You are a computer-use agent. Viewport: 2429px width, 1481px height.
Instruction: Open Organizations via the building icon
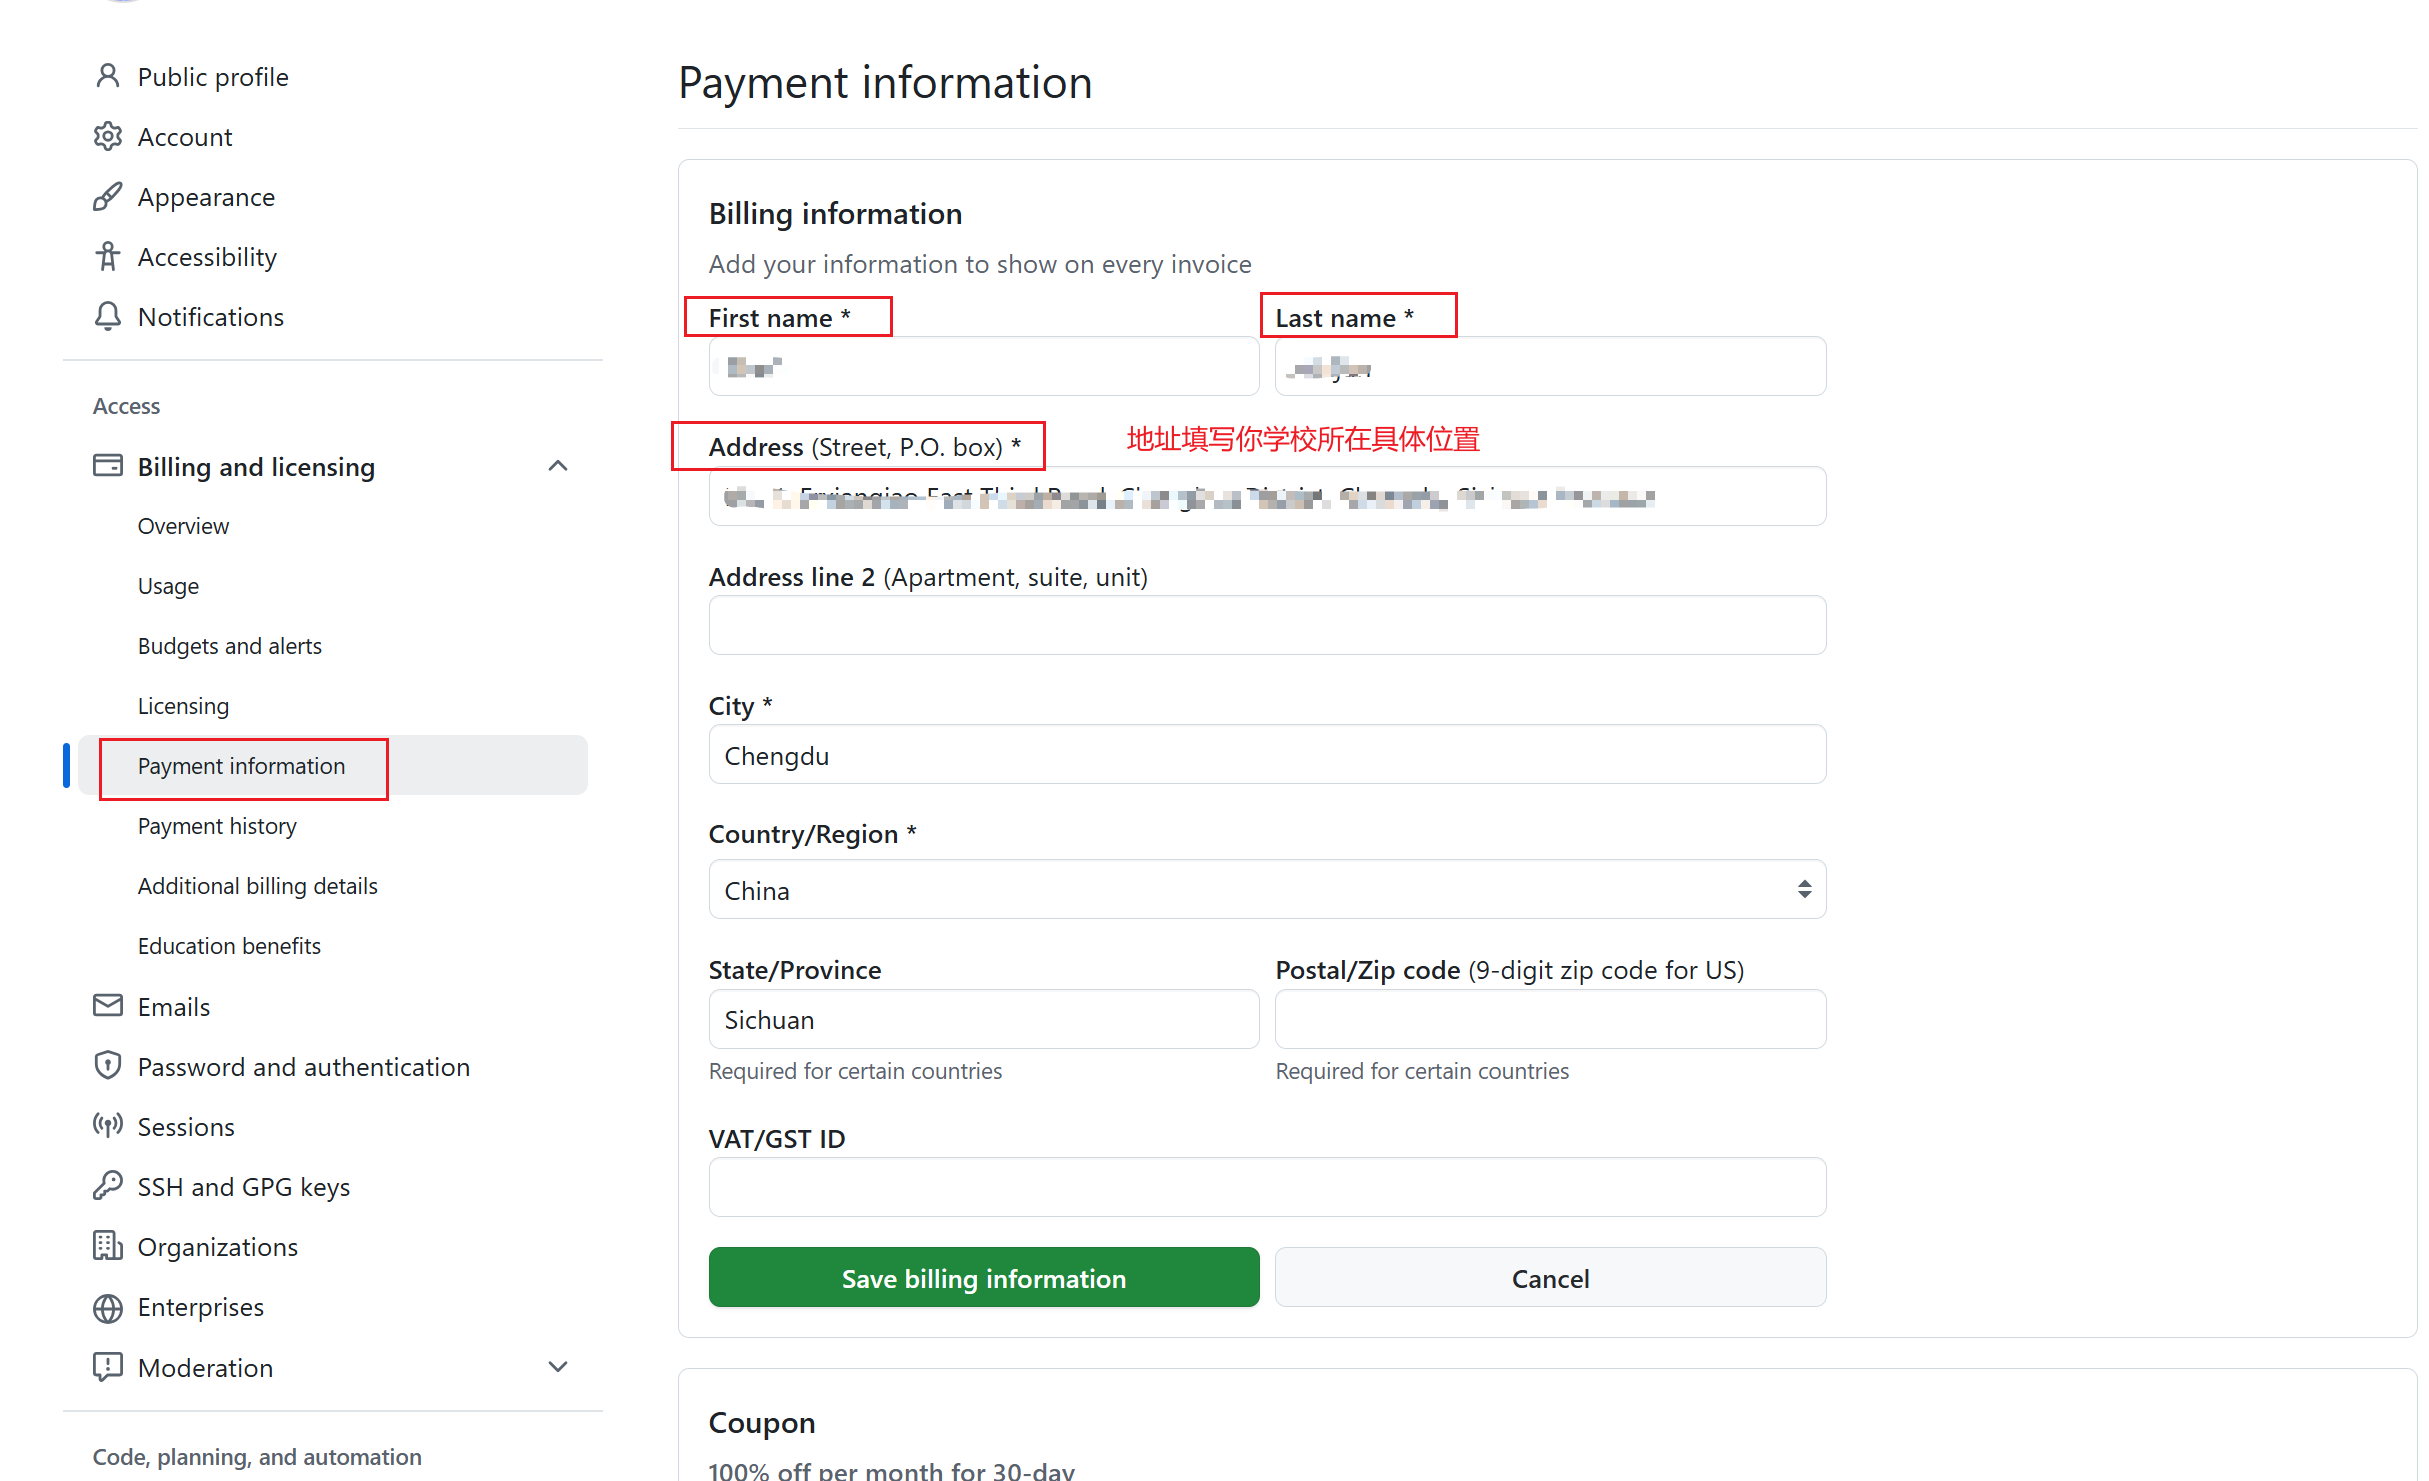click(107, 1246)
